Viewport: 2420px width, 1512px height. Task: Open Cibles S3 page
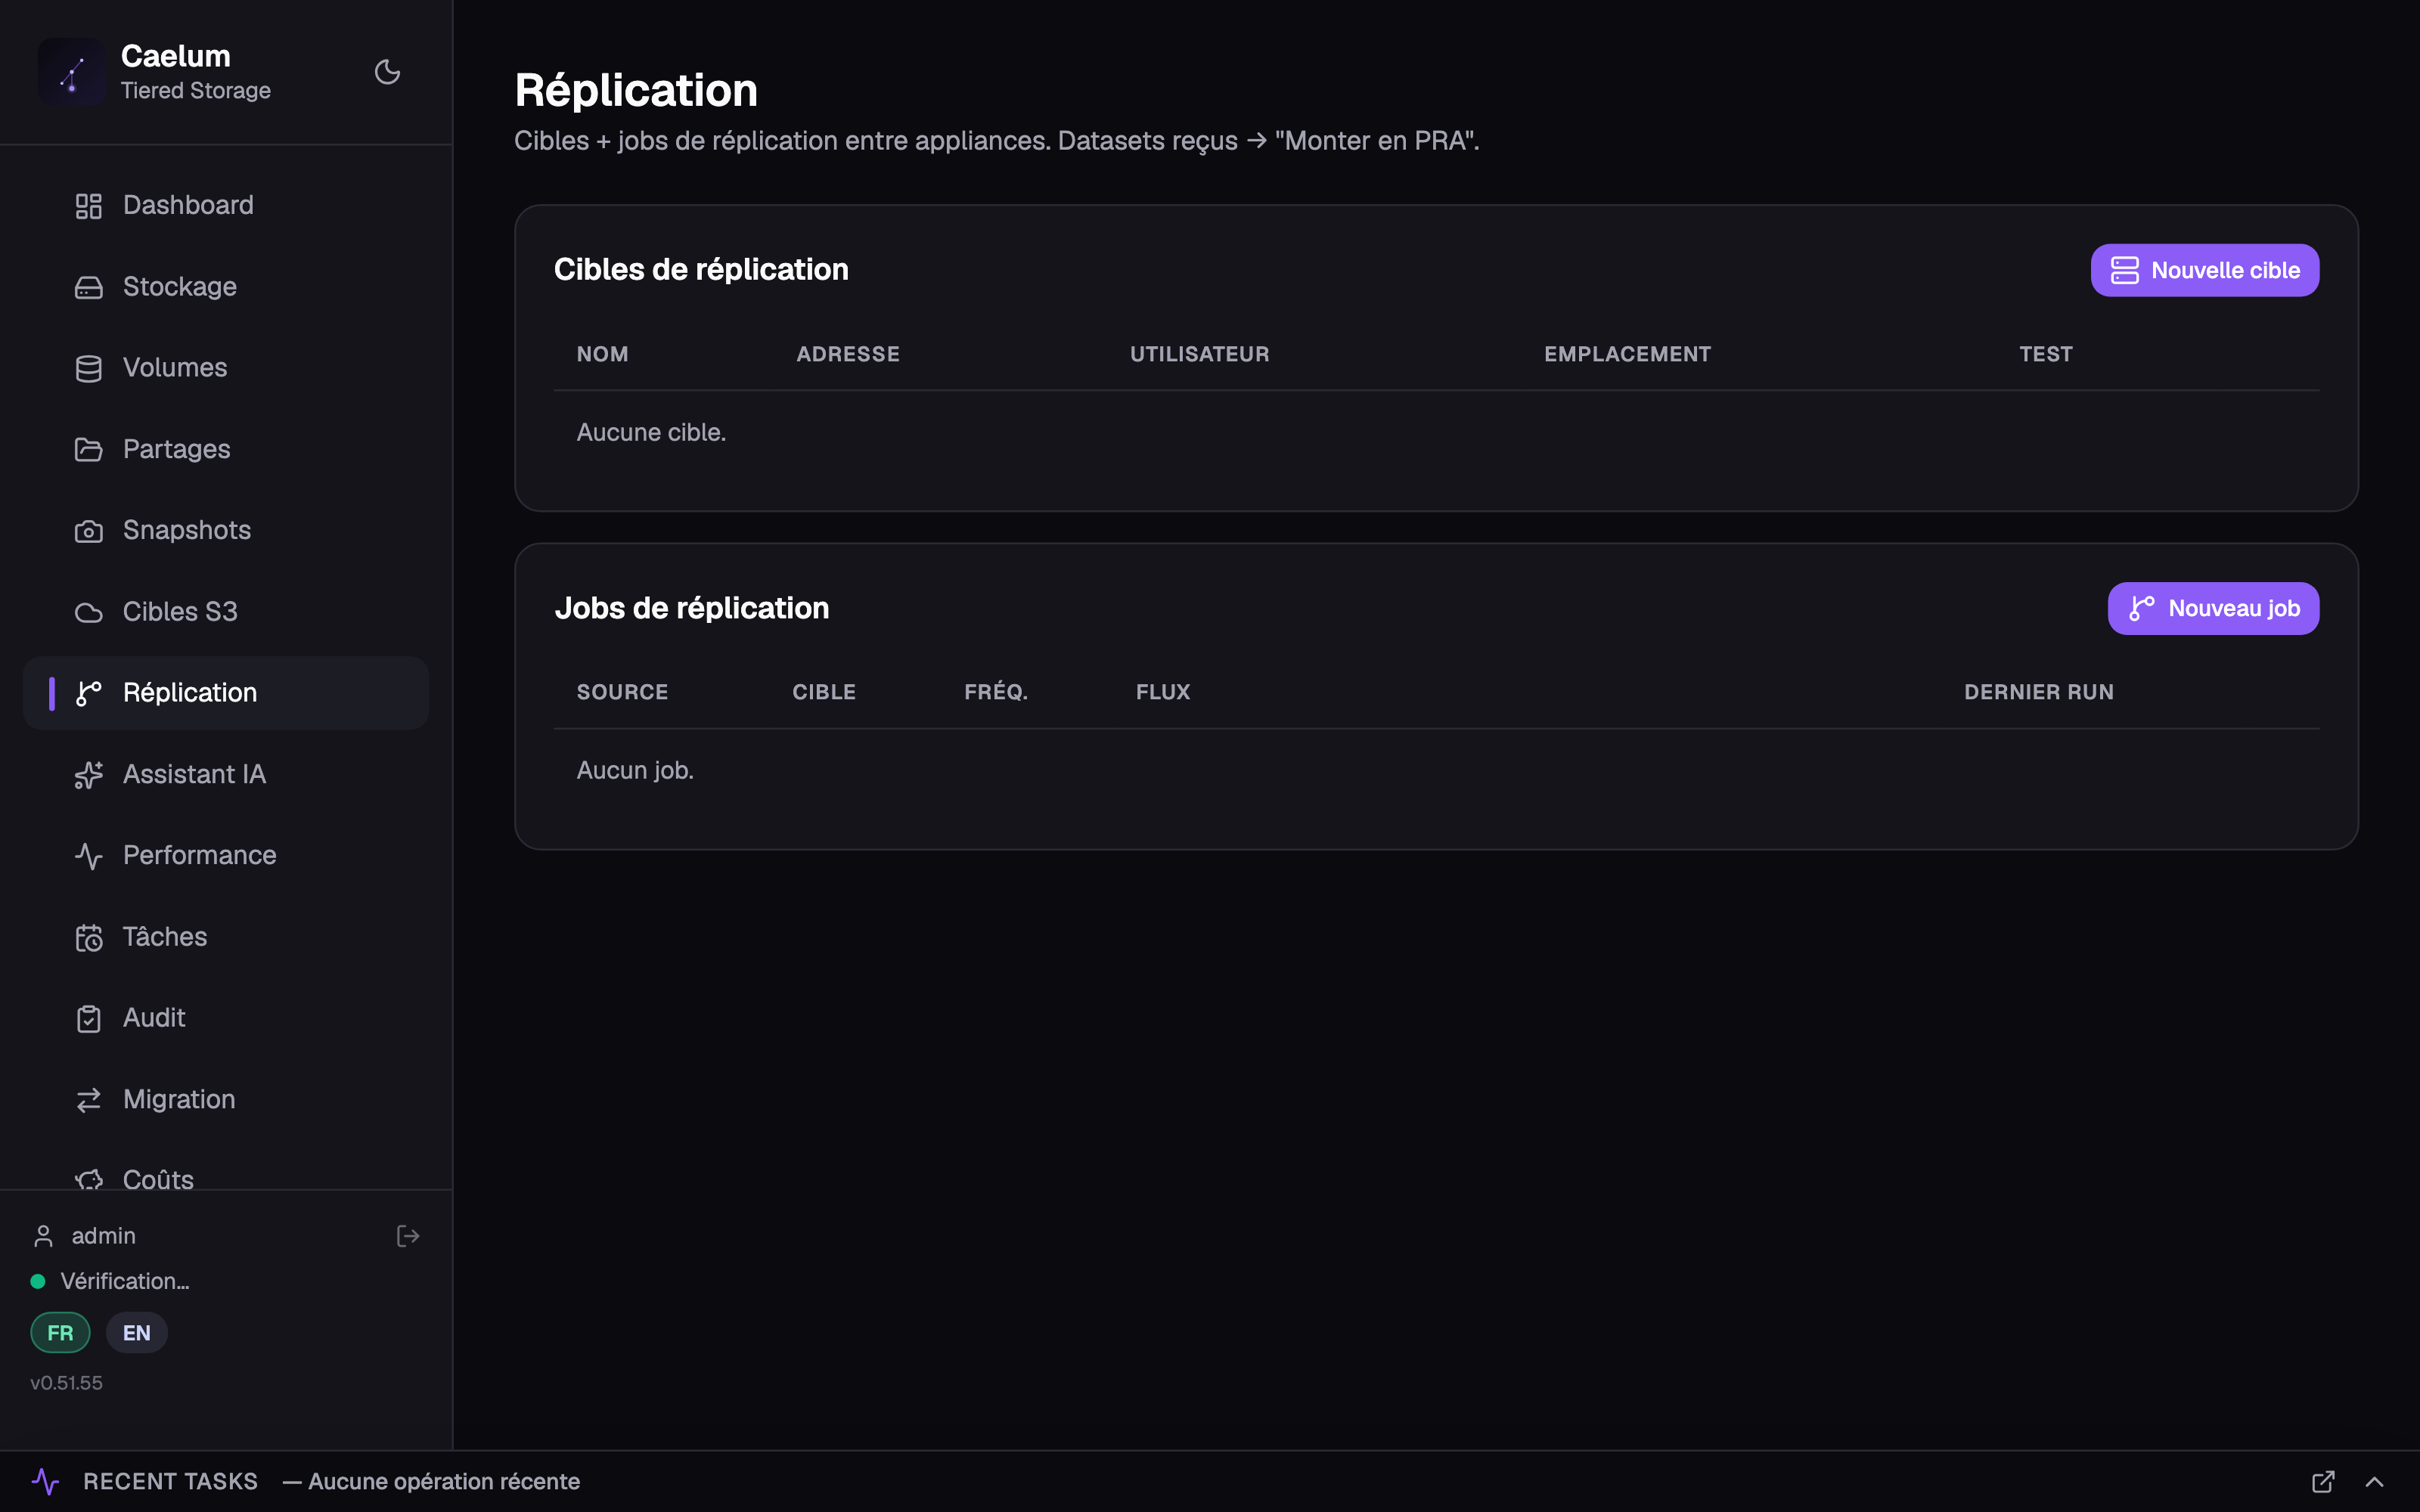pyautogui.click(x=226, y=611)
